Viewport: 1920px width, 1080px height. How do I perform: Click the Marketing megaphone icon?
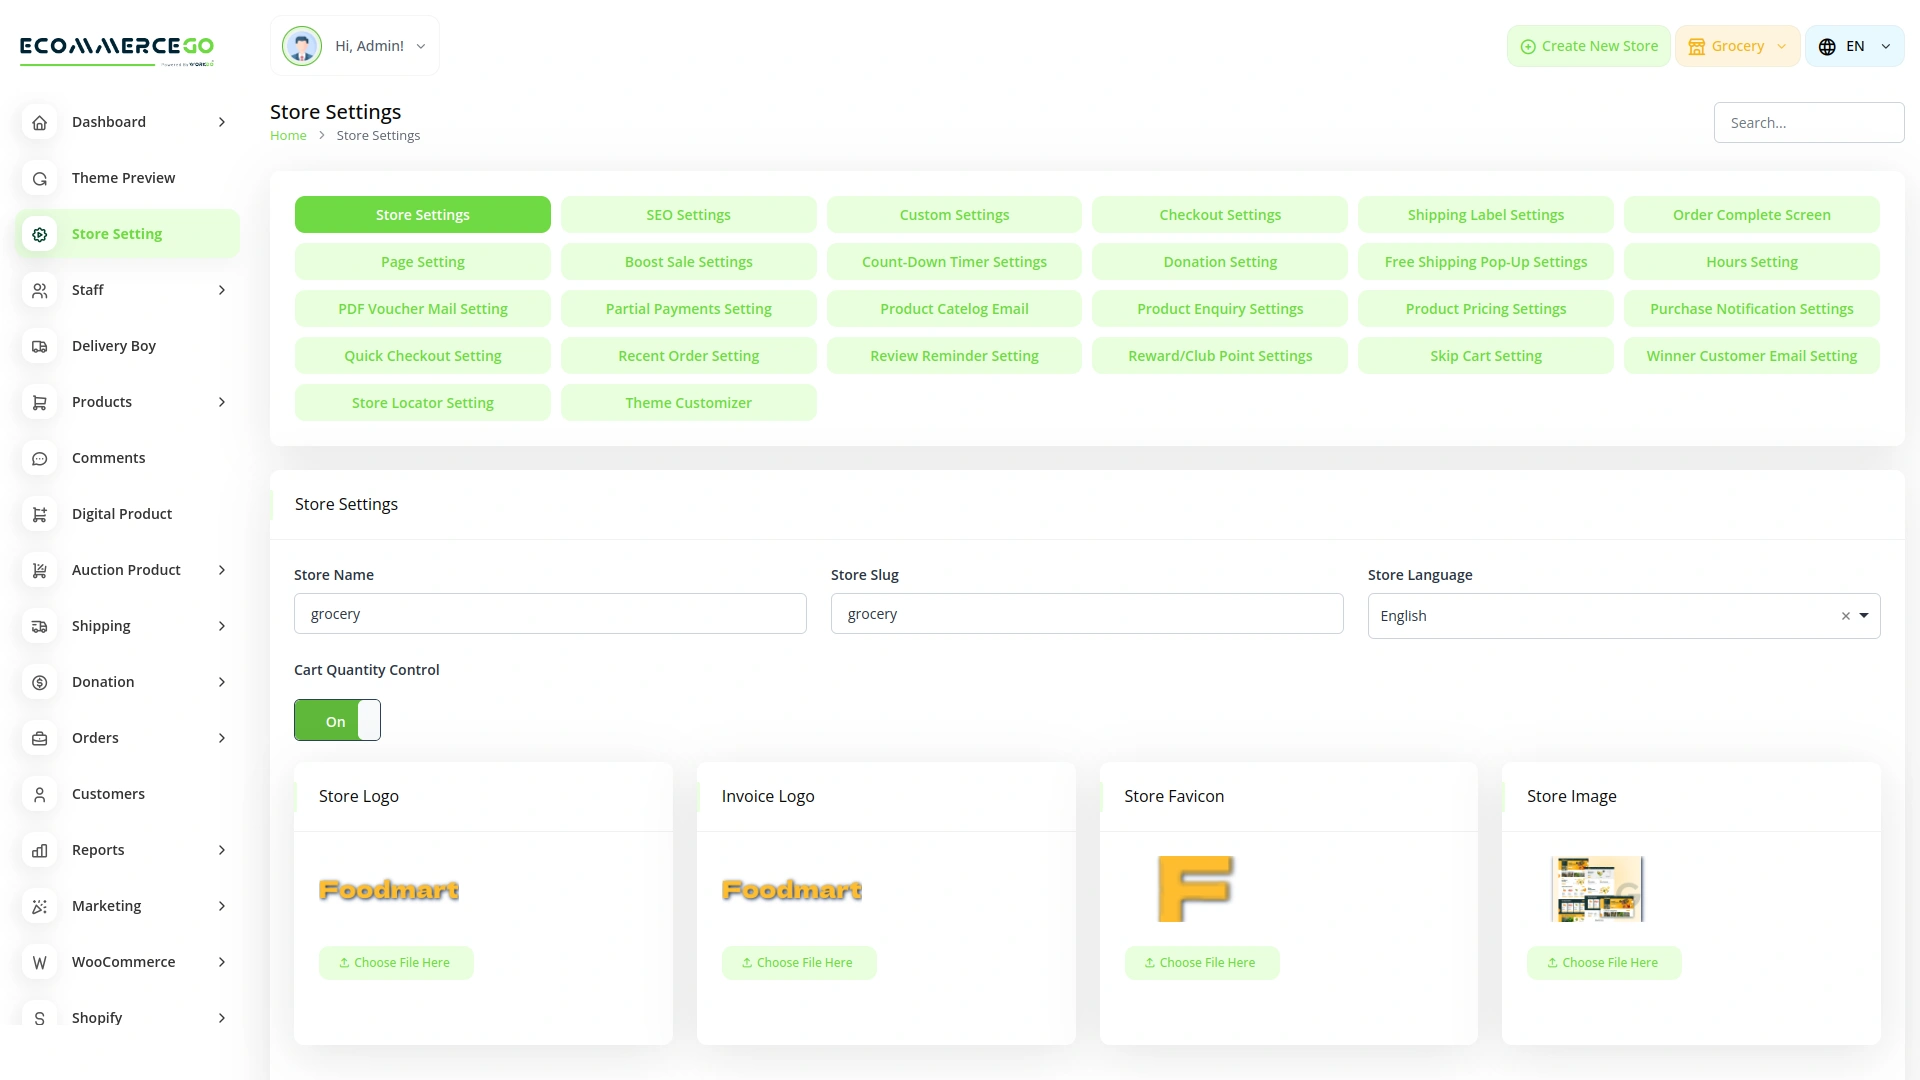click(x=39, y=906)
